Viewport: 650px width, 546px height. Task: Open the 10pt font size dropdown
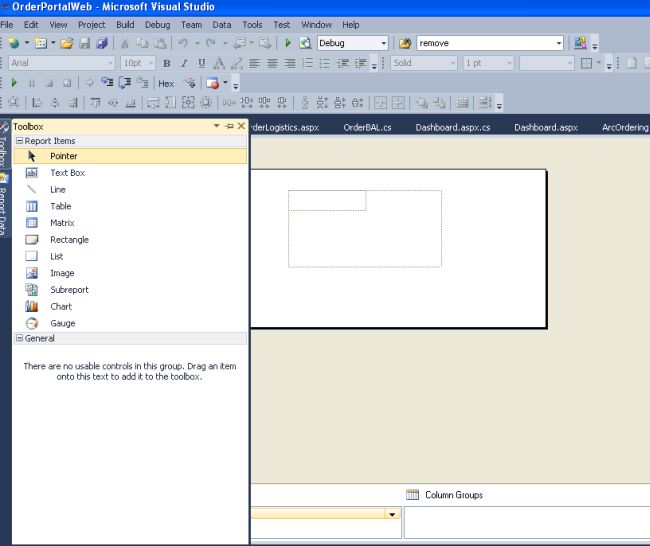pos(151,63)
